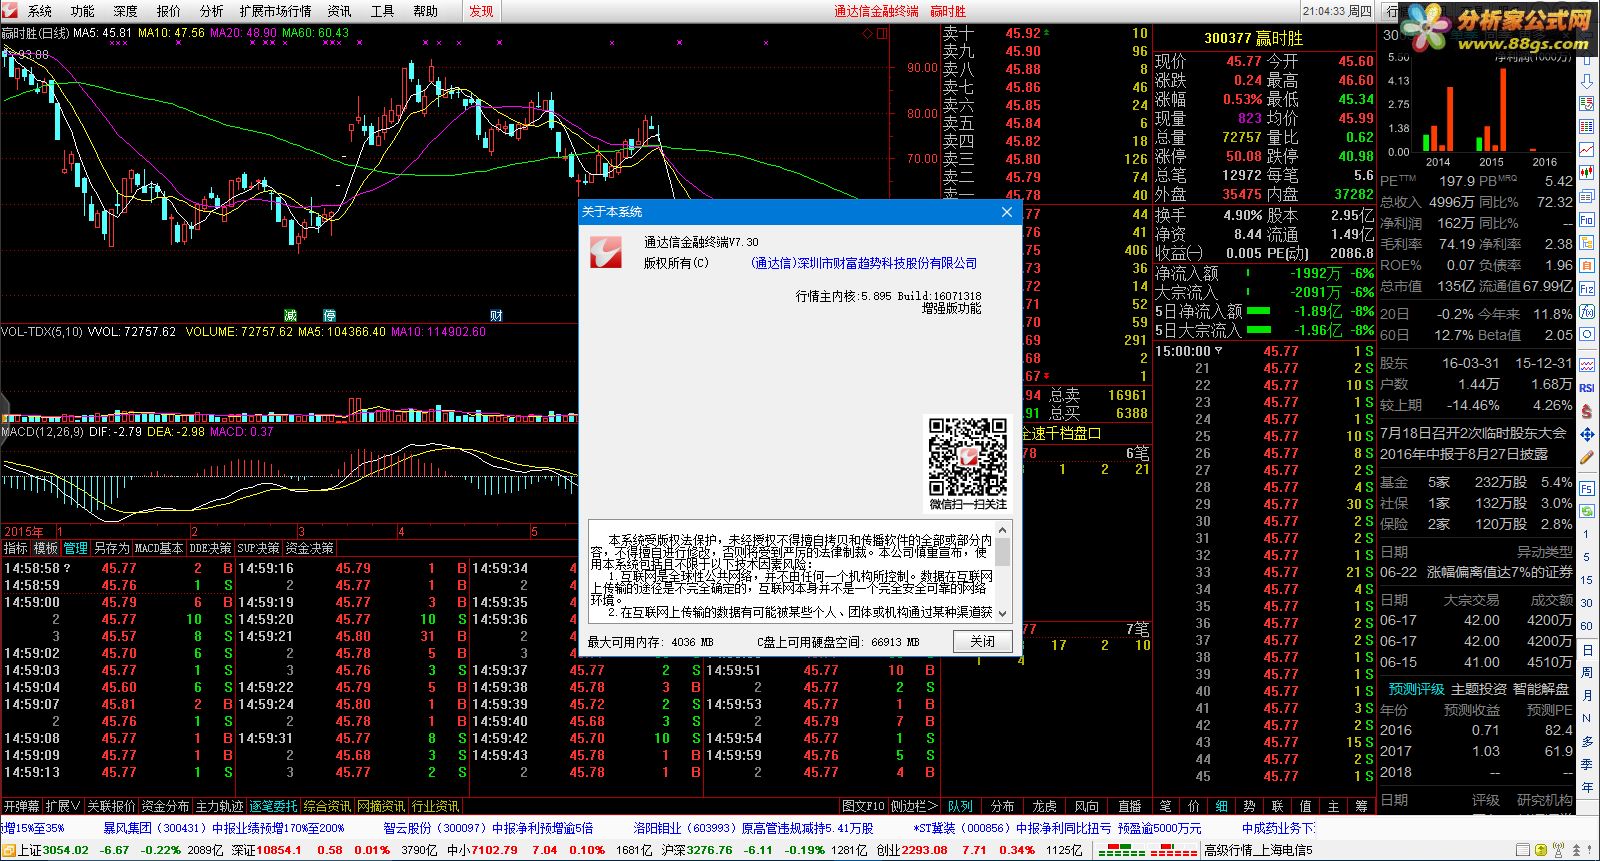Image resolution: width=1600 pixels, height=861 pixels.
Task: Click the 直播 button
Action: pos(1129,806)
